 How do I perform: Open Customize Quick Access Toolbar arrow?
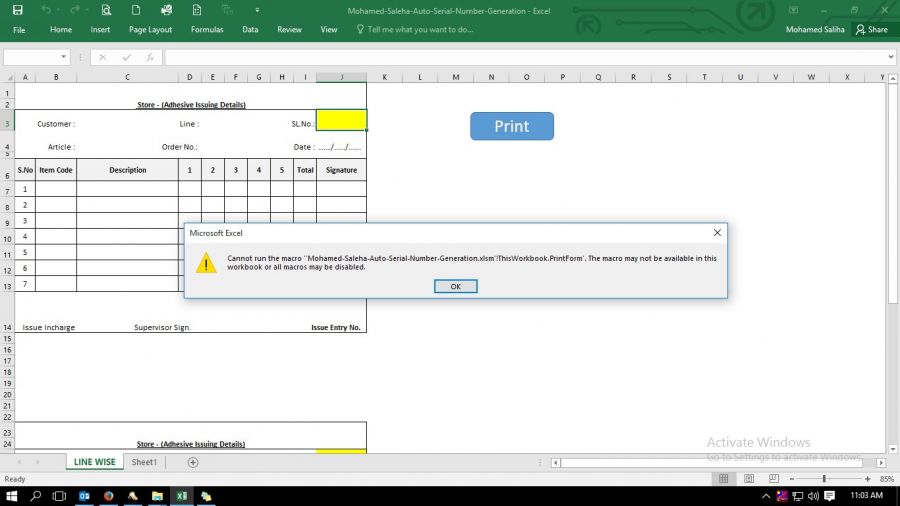click(x=257, y=10)
